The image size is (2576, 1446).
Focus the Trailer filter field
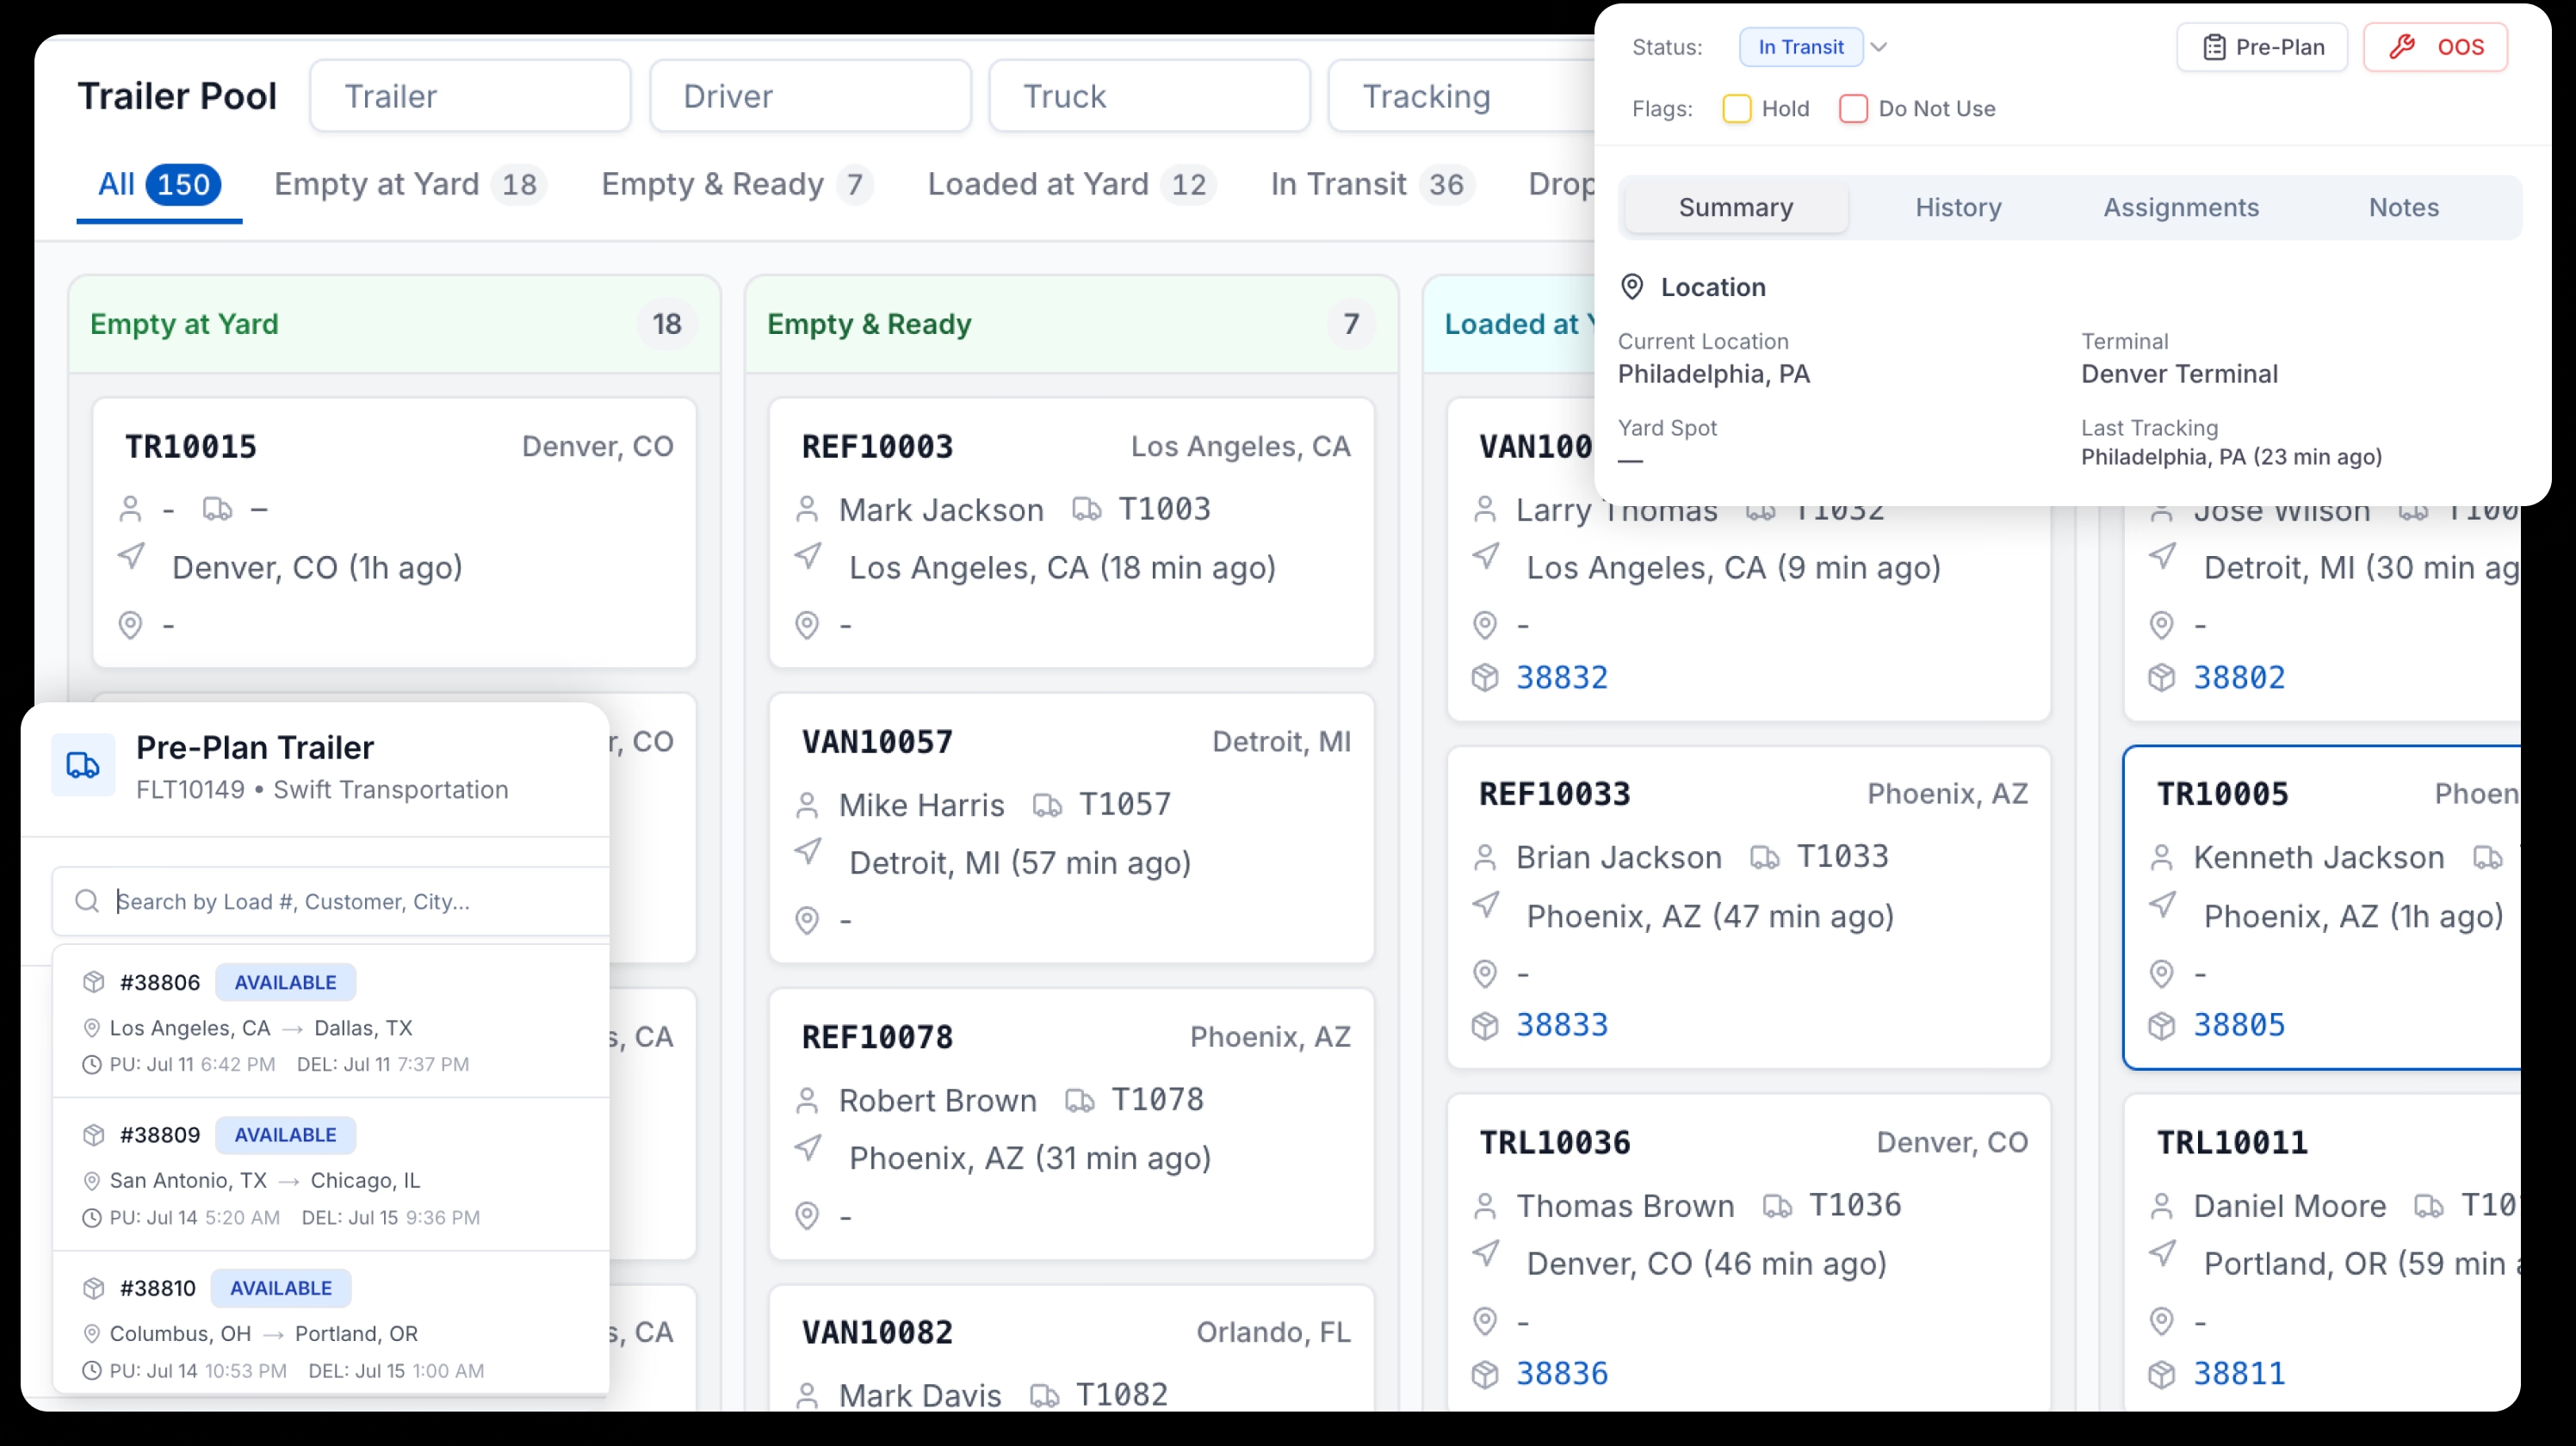tap(470, 96)
